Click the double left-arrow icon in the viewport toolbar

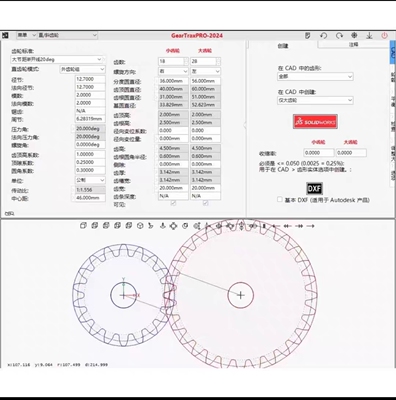[287, 226]
